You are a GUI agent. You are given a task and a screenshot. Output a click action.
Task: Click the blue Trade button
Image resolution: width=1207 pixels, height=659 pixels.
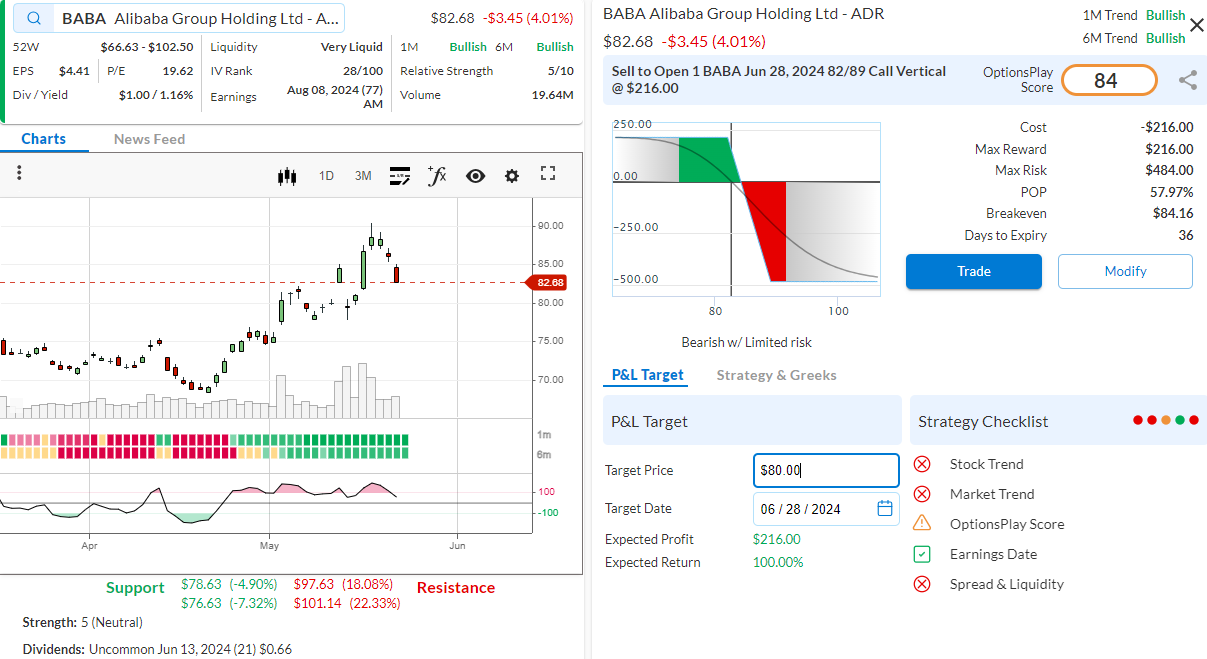point(974,271)
